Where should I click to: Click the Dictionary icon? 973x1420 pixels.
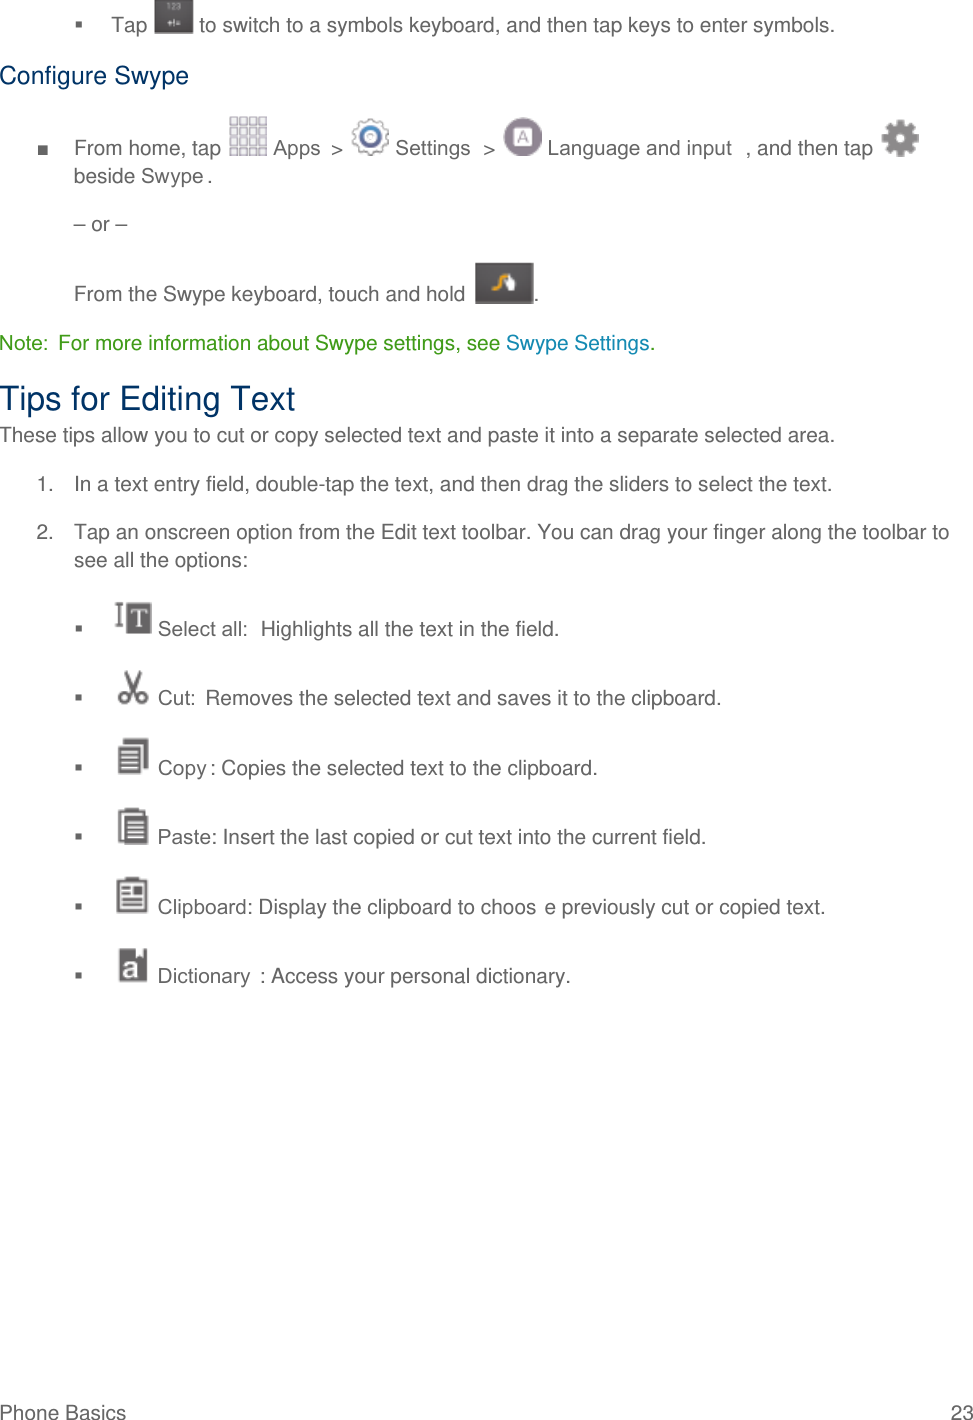[132, 965]
